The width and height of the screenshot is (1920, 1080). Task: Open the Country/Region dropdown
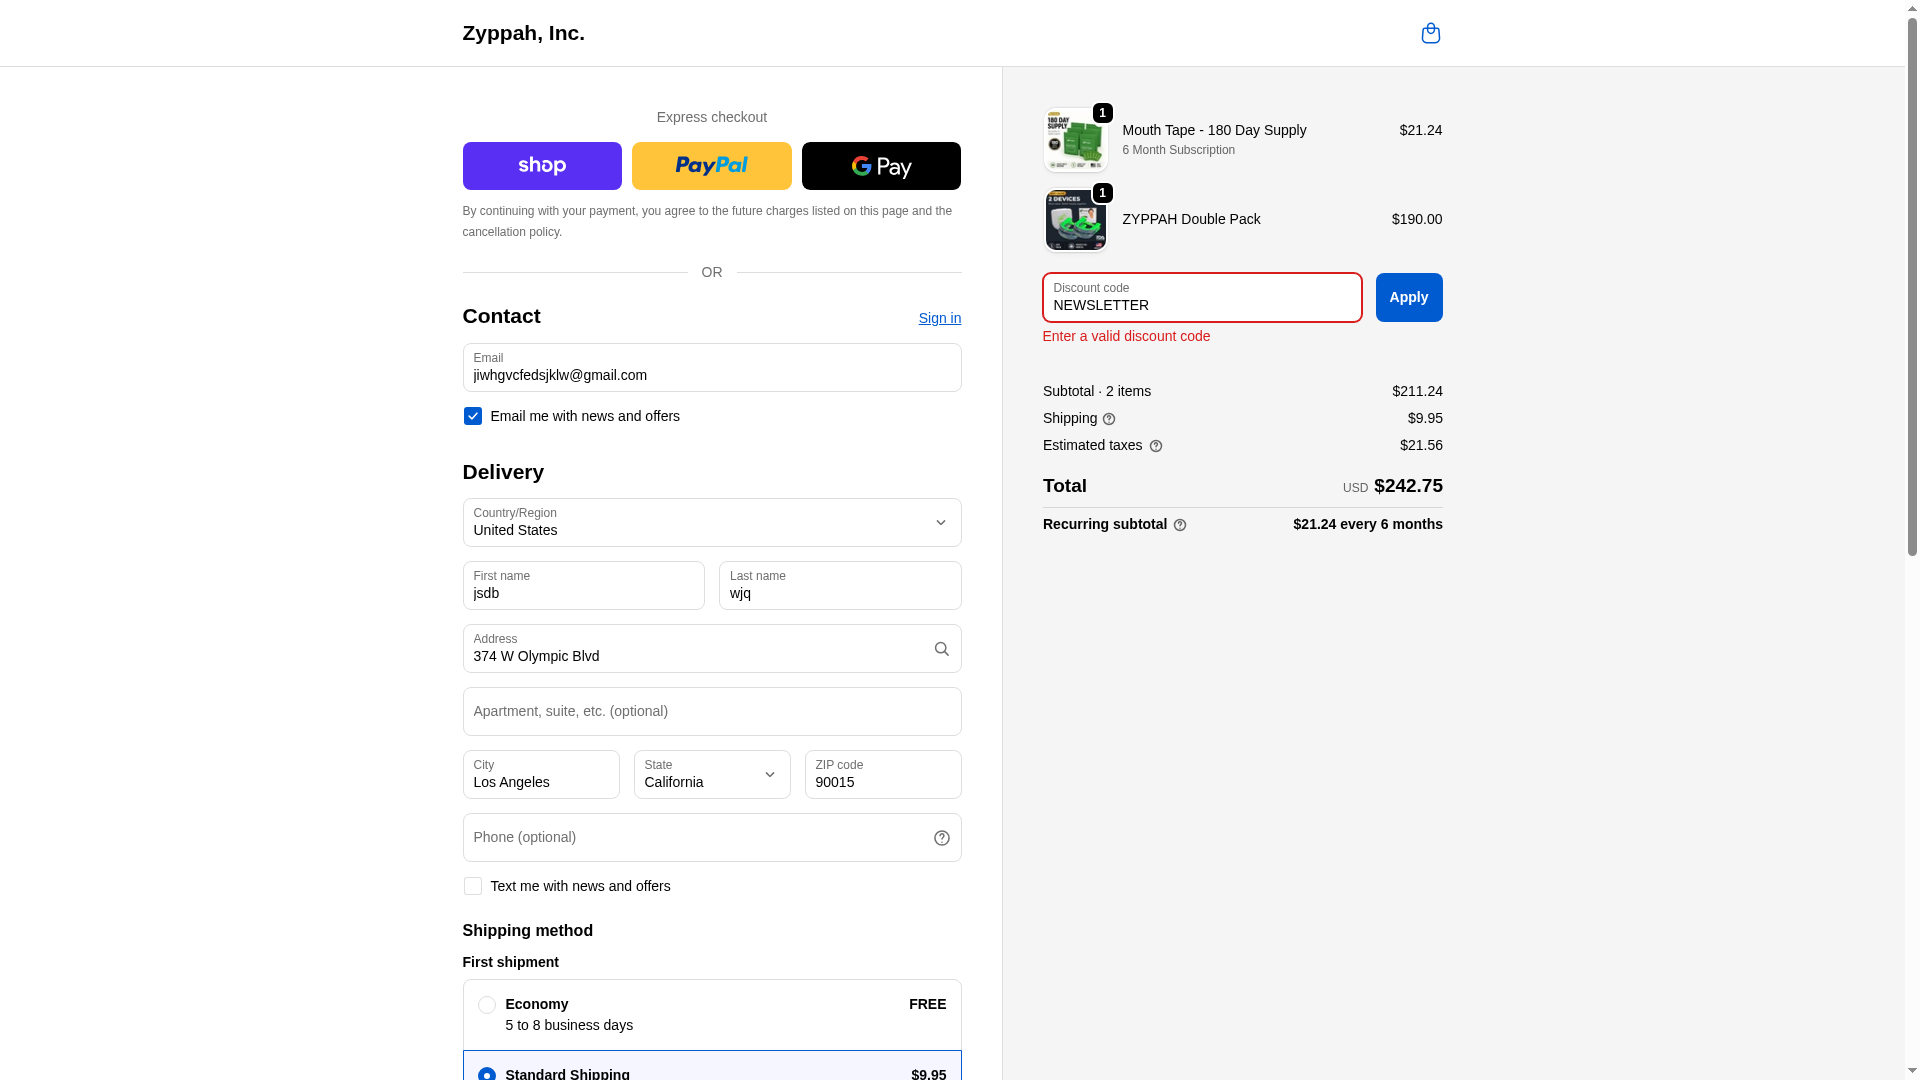pos(712,522)
